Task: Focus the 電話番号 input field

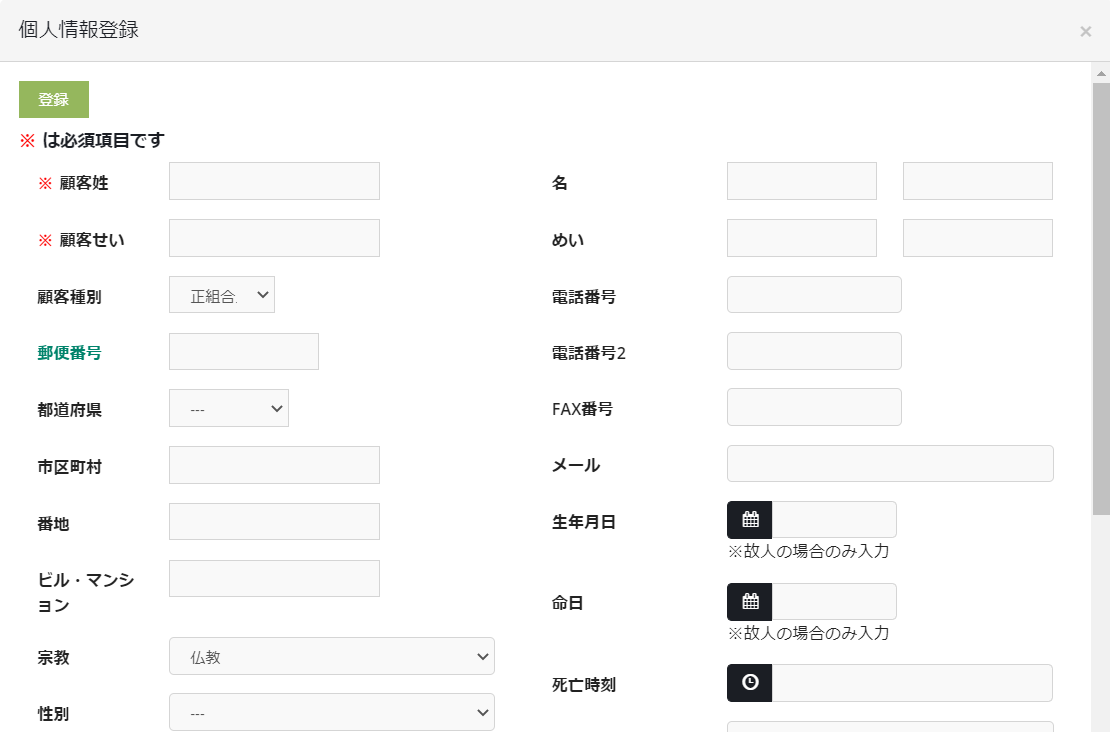Action: [813, 295]
